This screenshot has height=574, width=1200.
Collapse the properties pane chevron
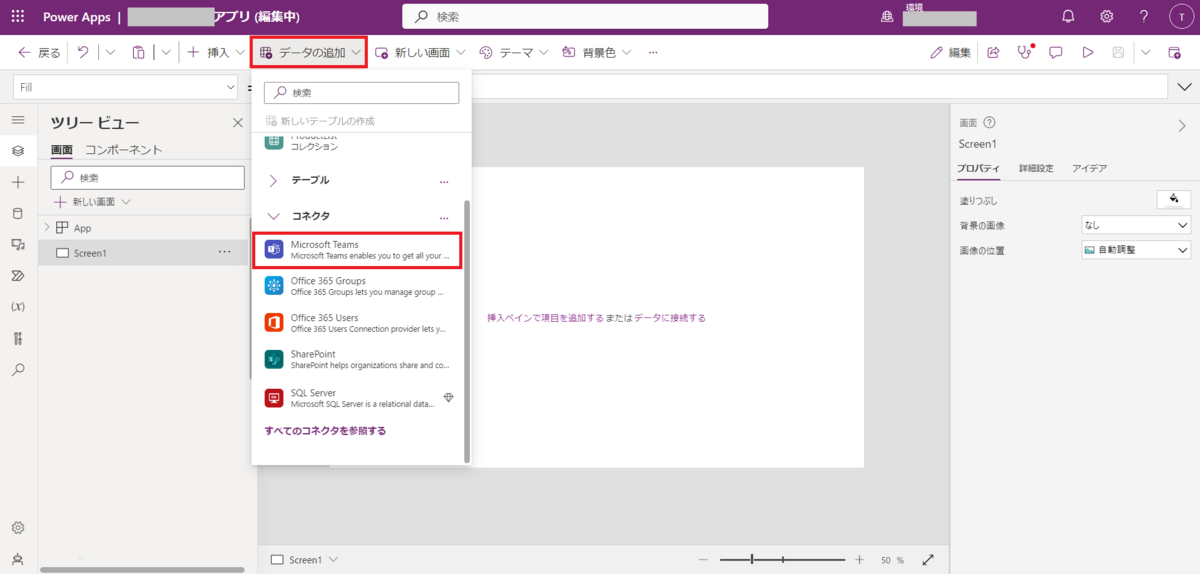[x=1181, y=125]
